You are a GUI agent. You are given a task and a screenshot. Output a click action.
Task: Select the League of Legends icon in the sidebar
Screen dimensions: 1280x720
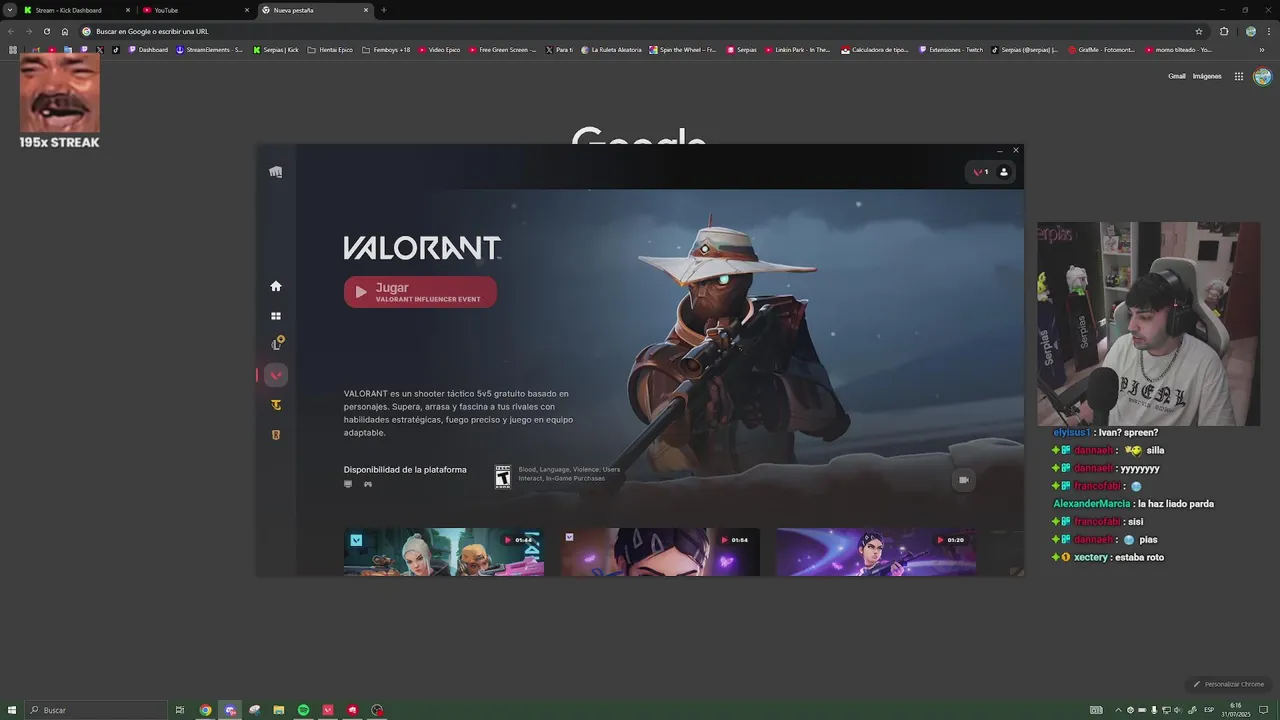[277, 344]
